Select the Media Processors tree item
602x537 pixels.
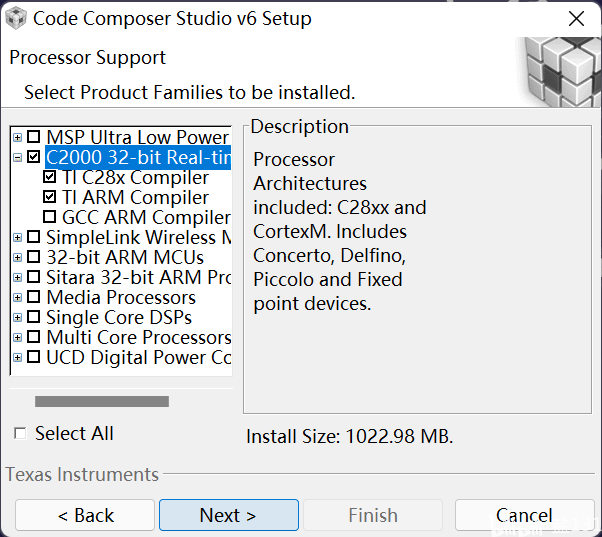(x=121, y=297)
